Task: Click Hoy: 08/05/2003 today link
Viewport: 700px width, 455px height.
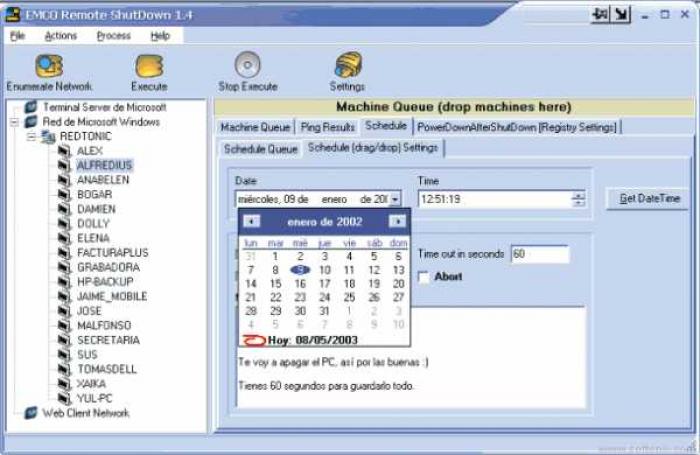Action: 312,341
